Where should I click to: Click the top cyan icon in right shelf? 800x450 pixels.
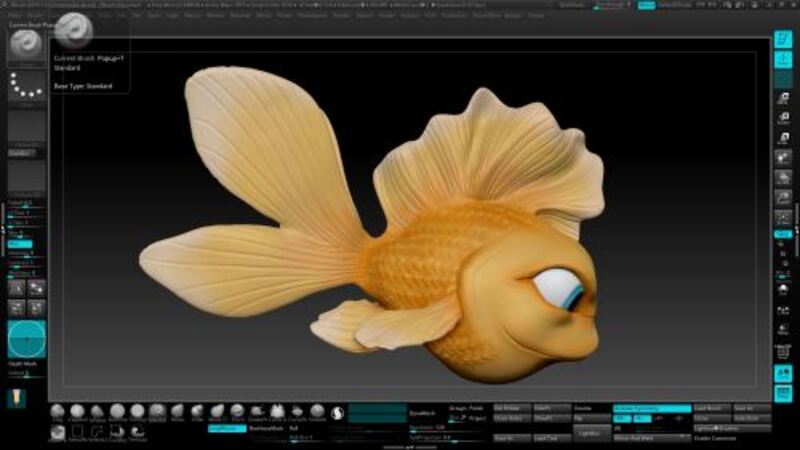pyautogui.click(x=783, y=39)
